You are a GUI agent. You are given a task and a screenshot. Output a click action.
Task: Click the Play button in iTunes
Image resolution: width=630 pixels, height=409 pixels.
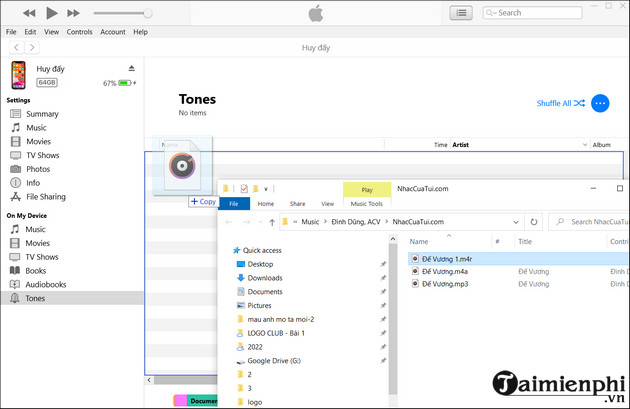51,13
